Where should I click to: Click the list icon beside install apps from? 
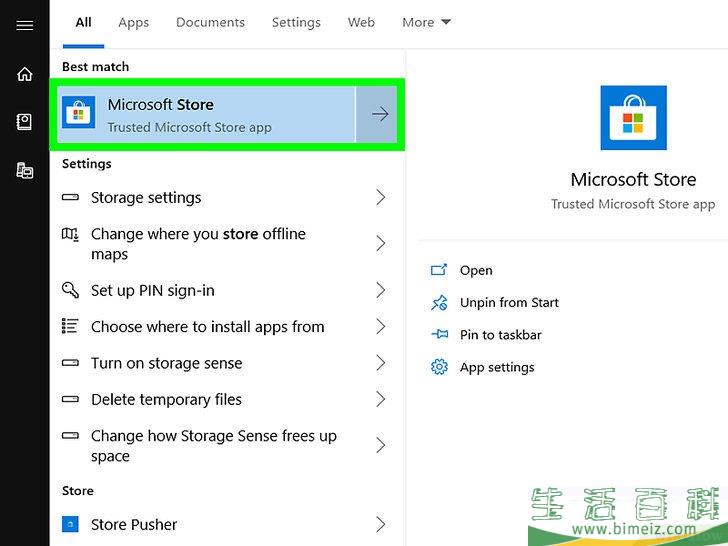click(70, 326)
